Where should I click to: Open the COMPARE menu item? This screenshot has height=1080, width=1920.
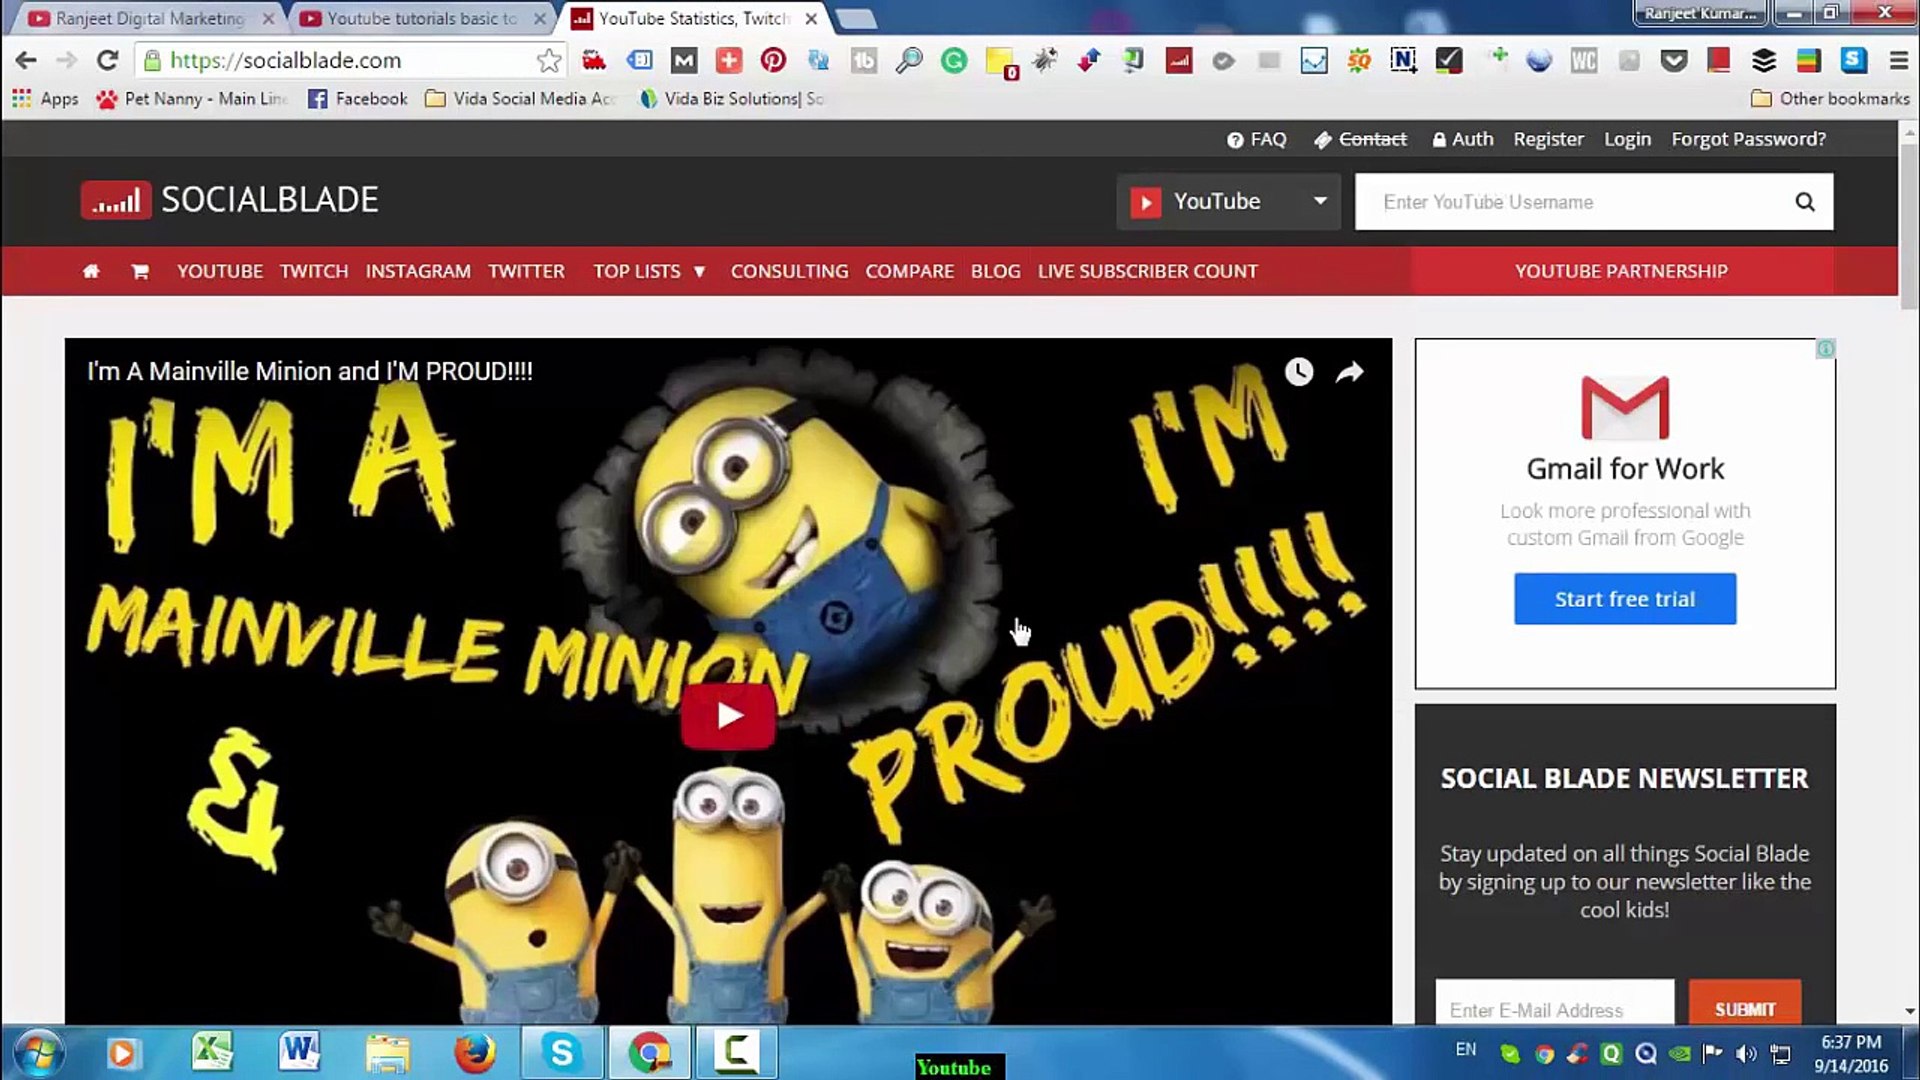coord(909,271)
